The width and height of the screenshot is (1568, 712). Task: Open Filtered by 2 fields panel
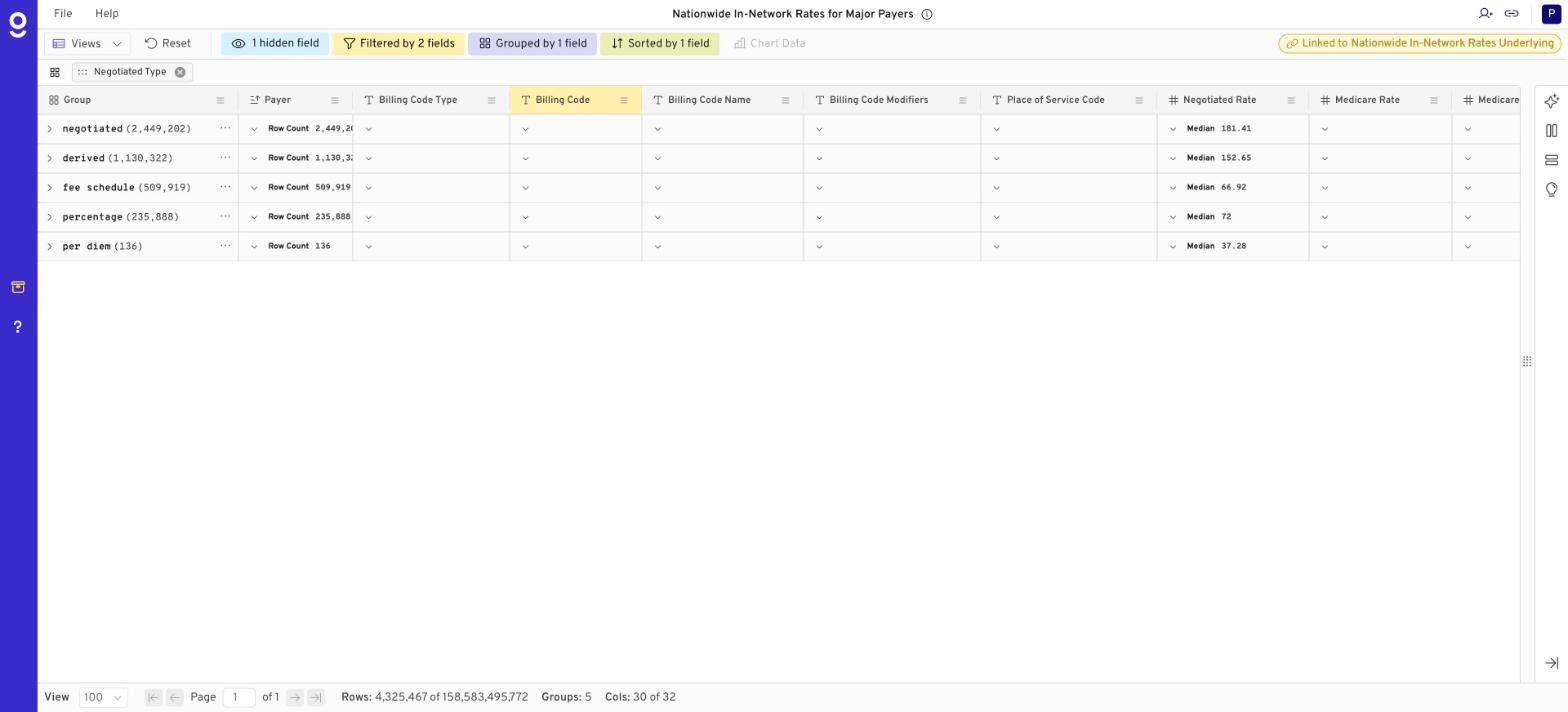pyautogui.click(x=398, y=44)
